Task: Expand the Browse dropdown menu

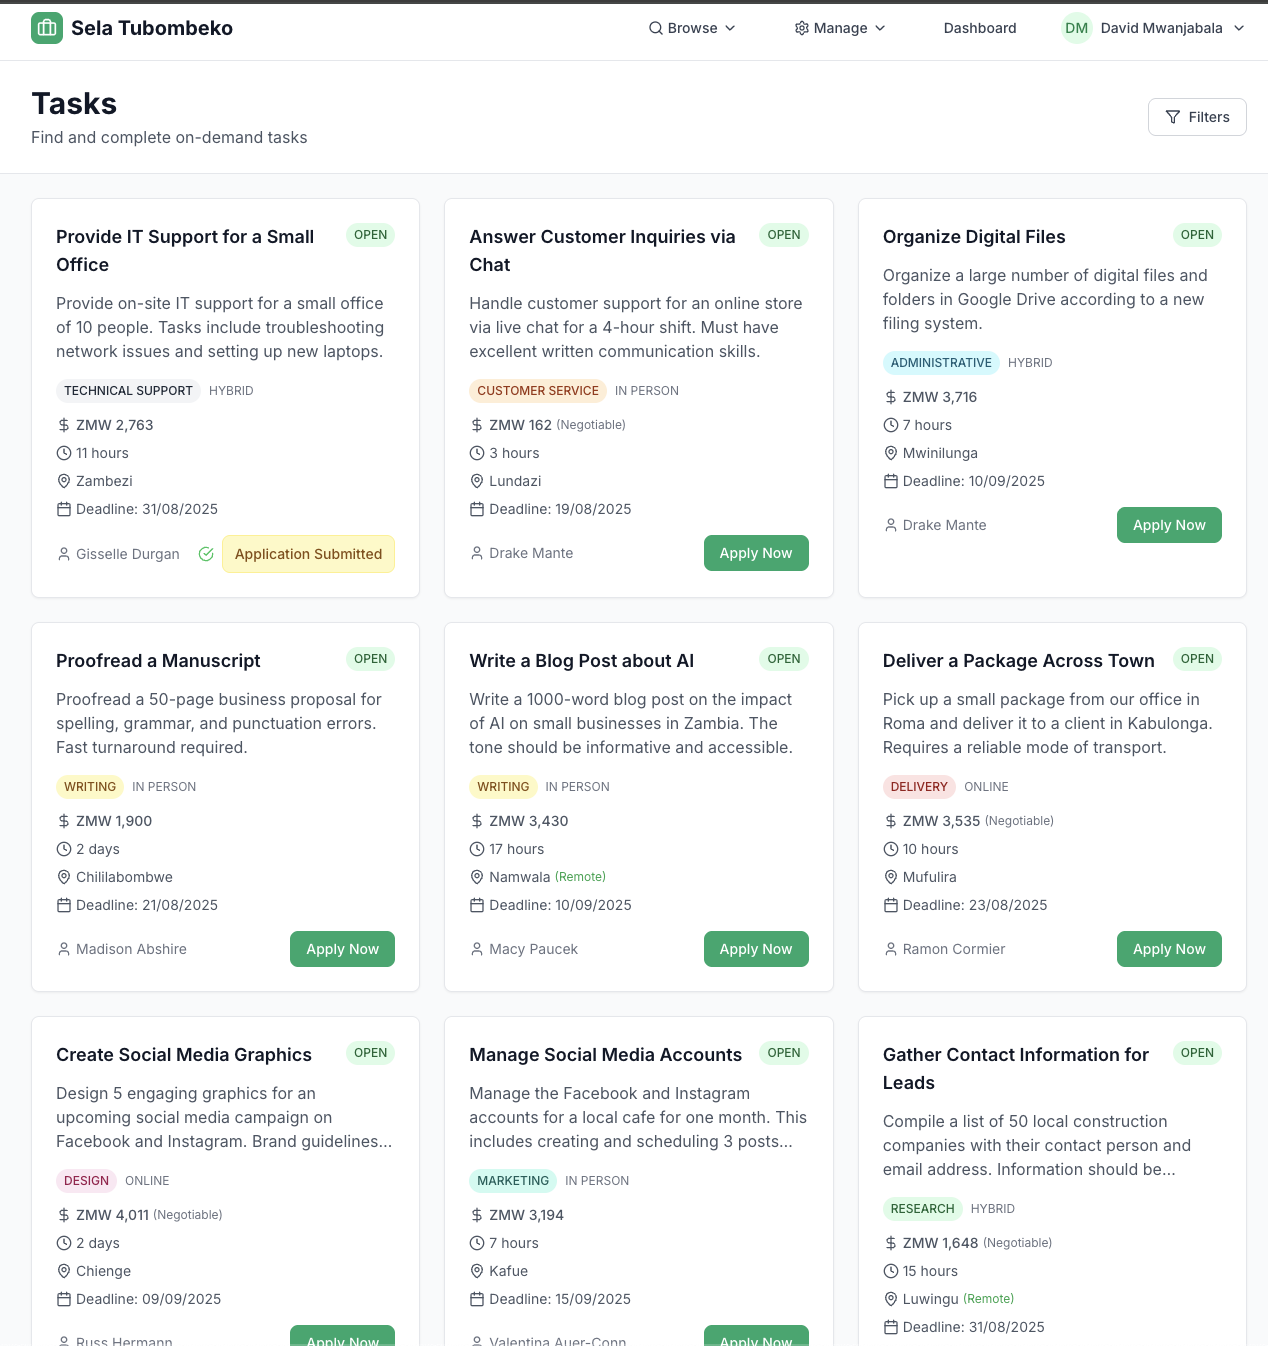Action: pos(692,28)
